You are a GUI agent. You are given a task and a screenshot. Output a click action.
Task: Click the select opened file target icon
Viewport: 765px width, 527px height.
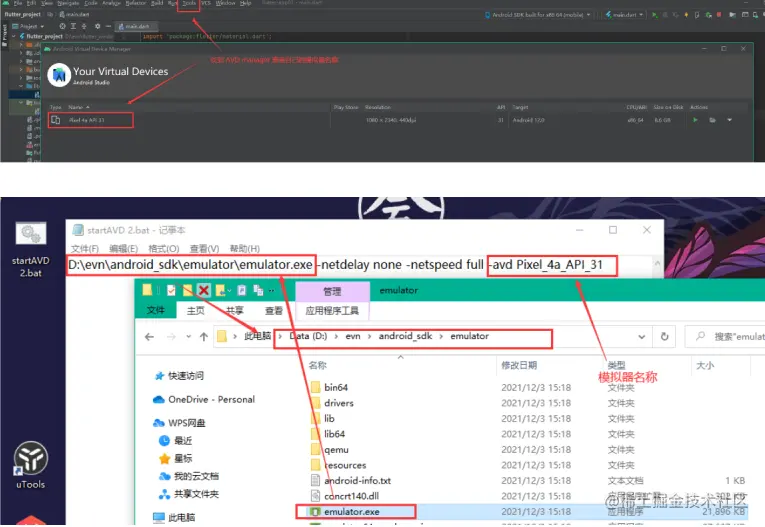pyautogui.click(x=62, y=26)
